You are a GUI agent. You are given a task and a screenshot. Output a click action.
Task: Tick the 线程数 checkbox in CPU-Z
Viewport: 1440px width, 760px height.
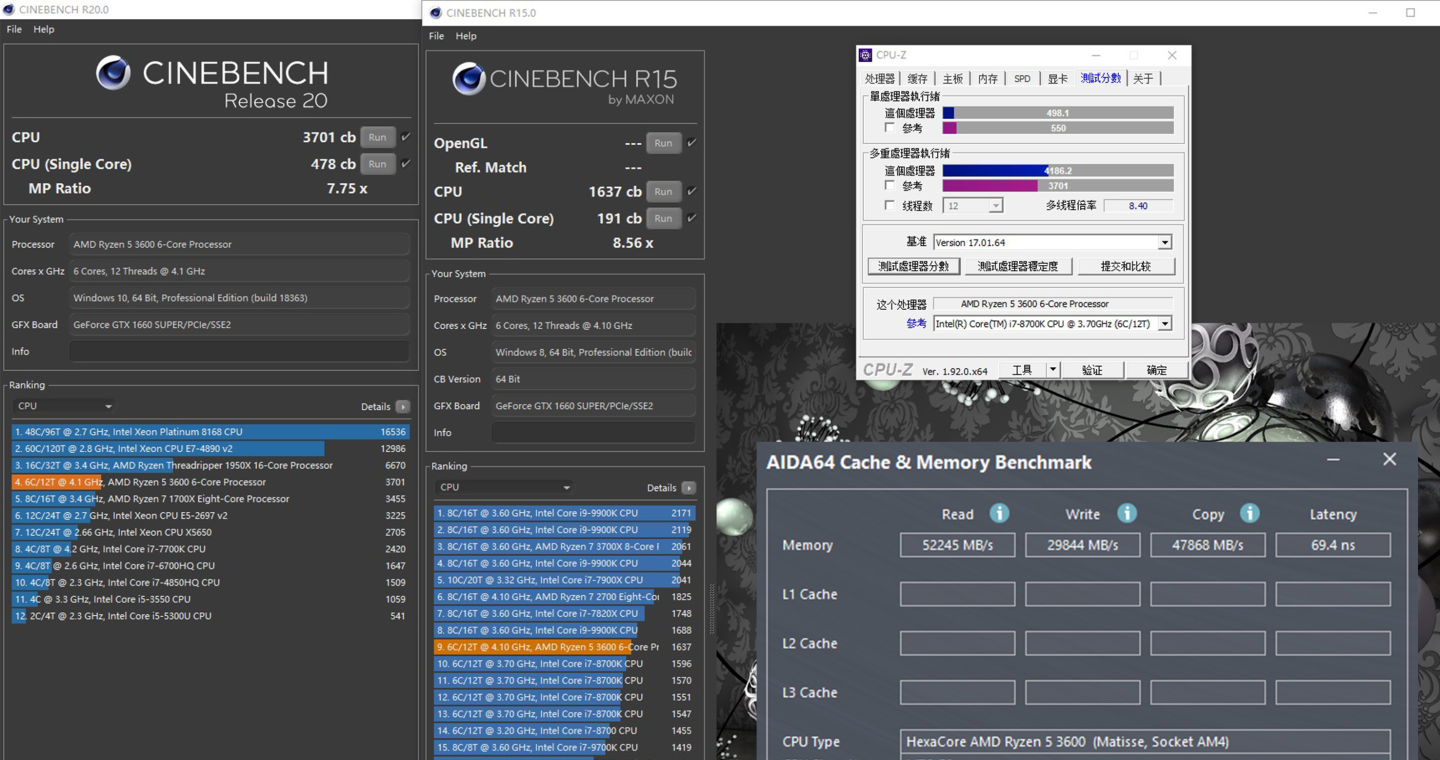[x=890, y=206]
